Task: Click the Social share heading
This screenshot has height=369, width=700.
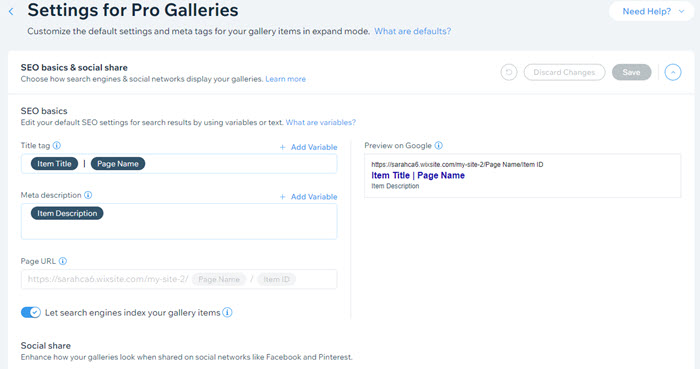Action: [x=46, y=346]
